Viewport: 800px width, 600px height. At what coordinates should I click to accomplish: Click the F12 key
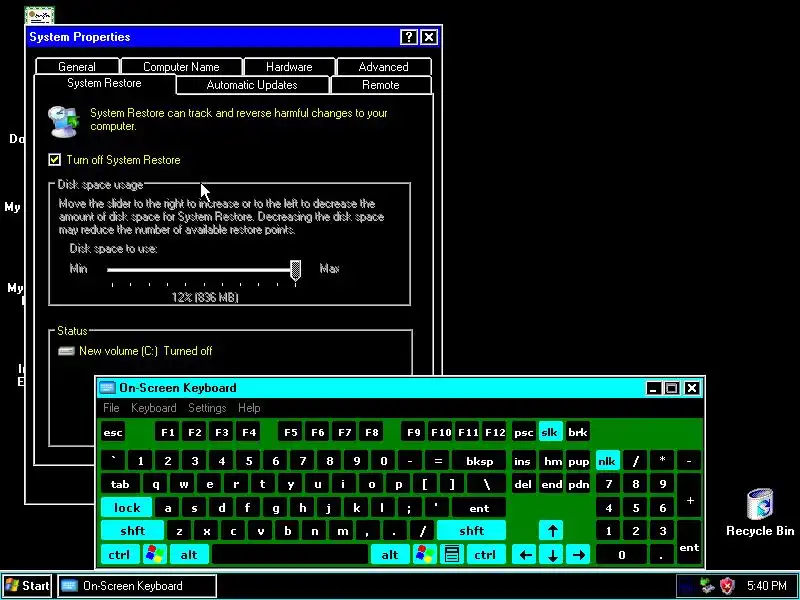point(495,433)
